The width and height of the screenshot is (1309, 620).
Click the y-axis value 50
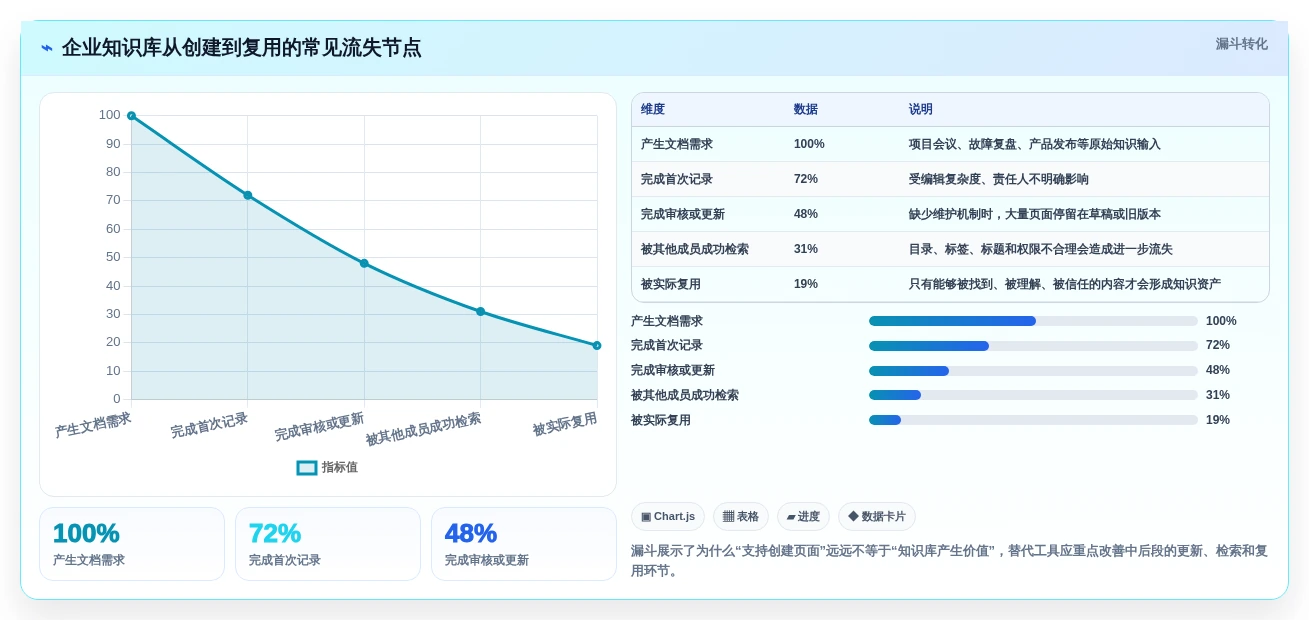coord(113,257)
